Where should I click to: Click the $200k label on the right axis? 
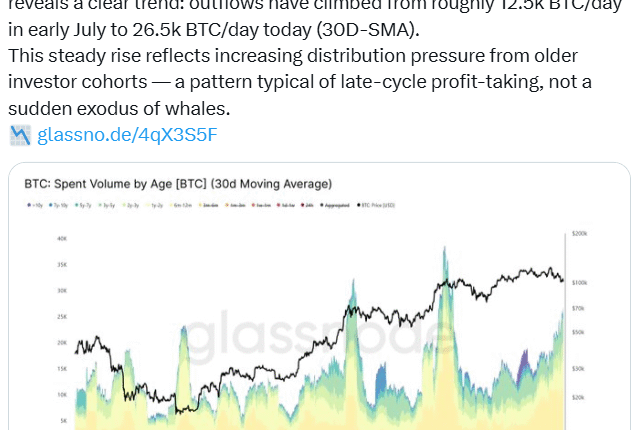(x=579, y=232)
